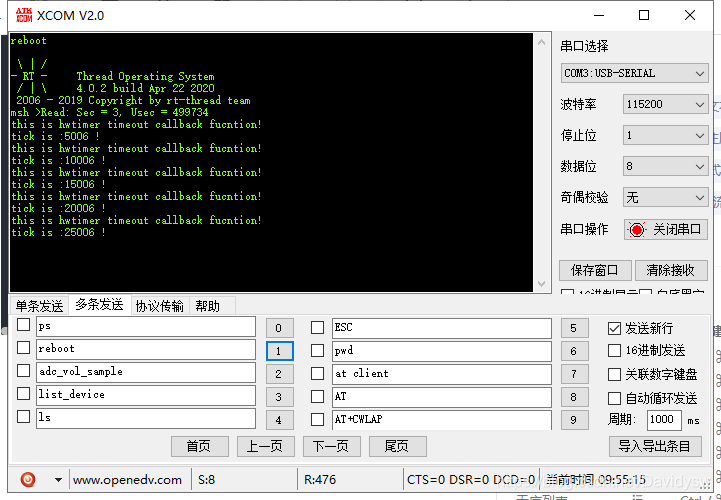Screen dimensions: 721x500
Task: Go to 上一页 previous page
Action: coord(266,446)
